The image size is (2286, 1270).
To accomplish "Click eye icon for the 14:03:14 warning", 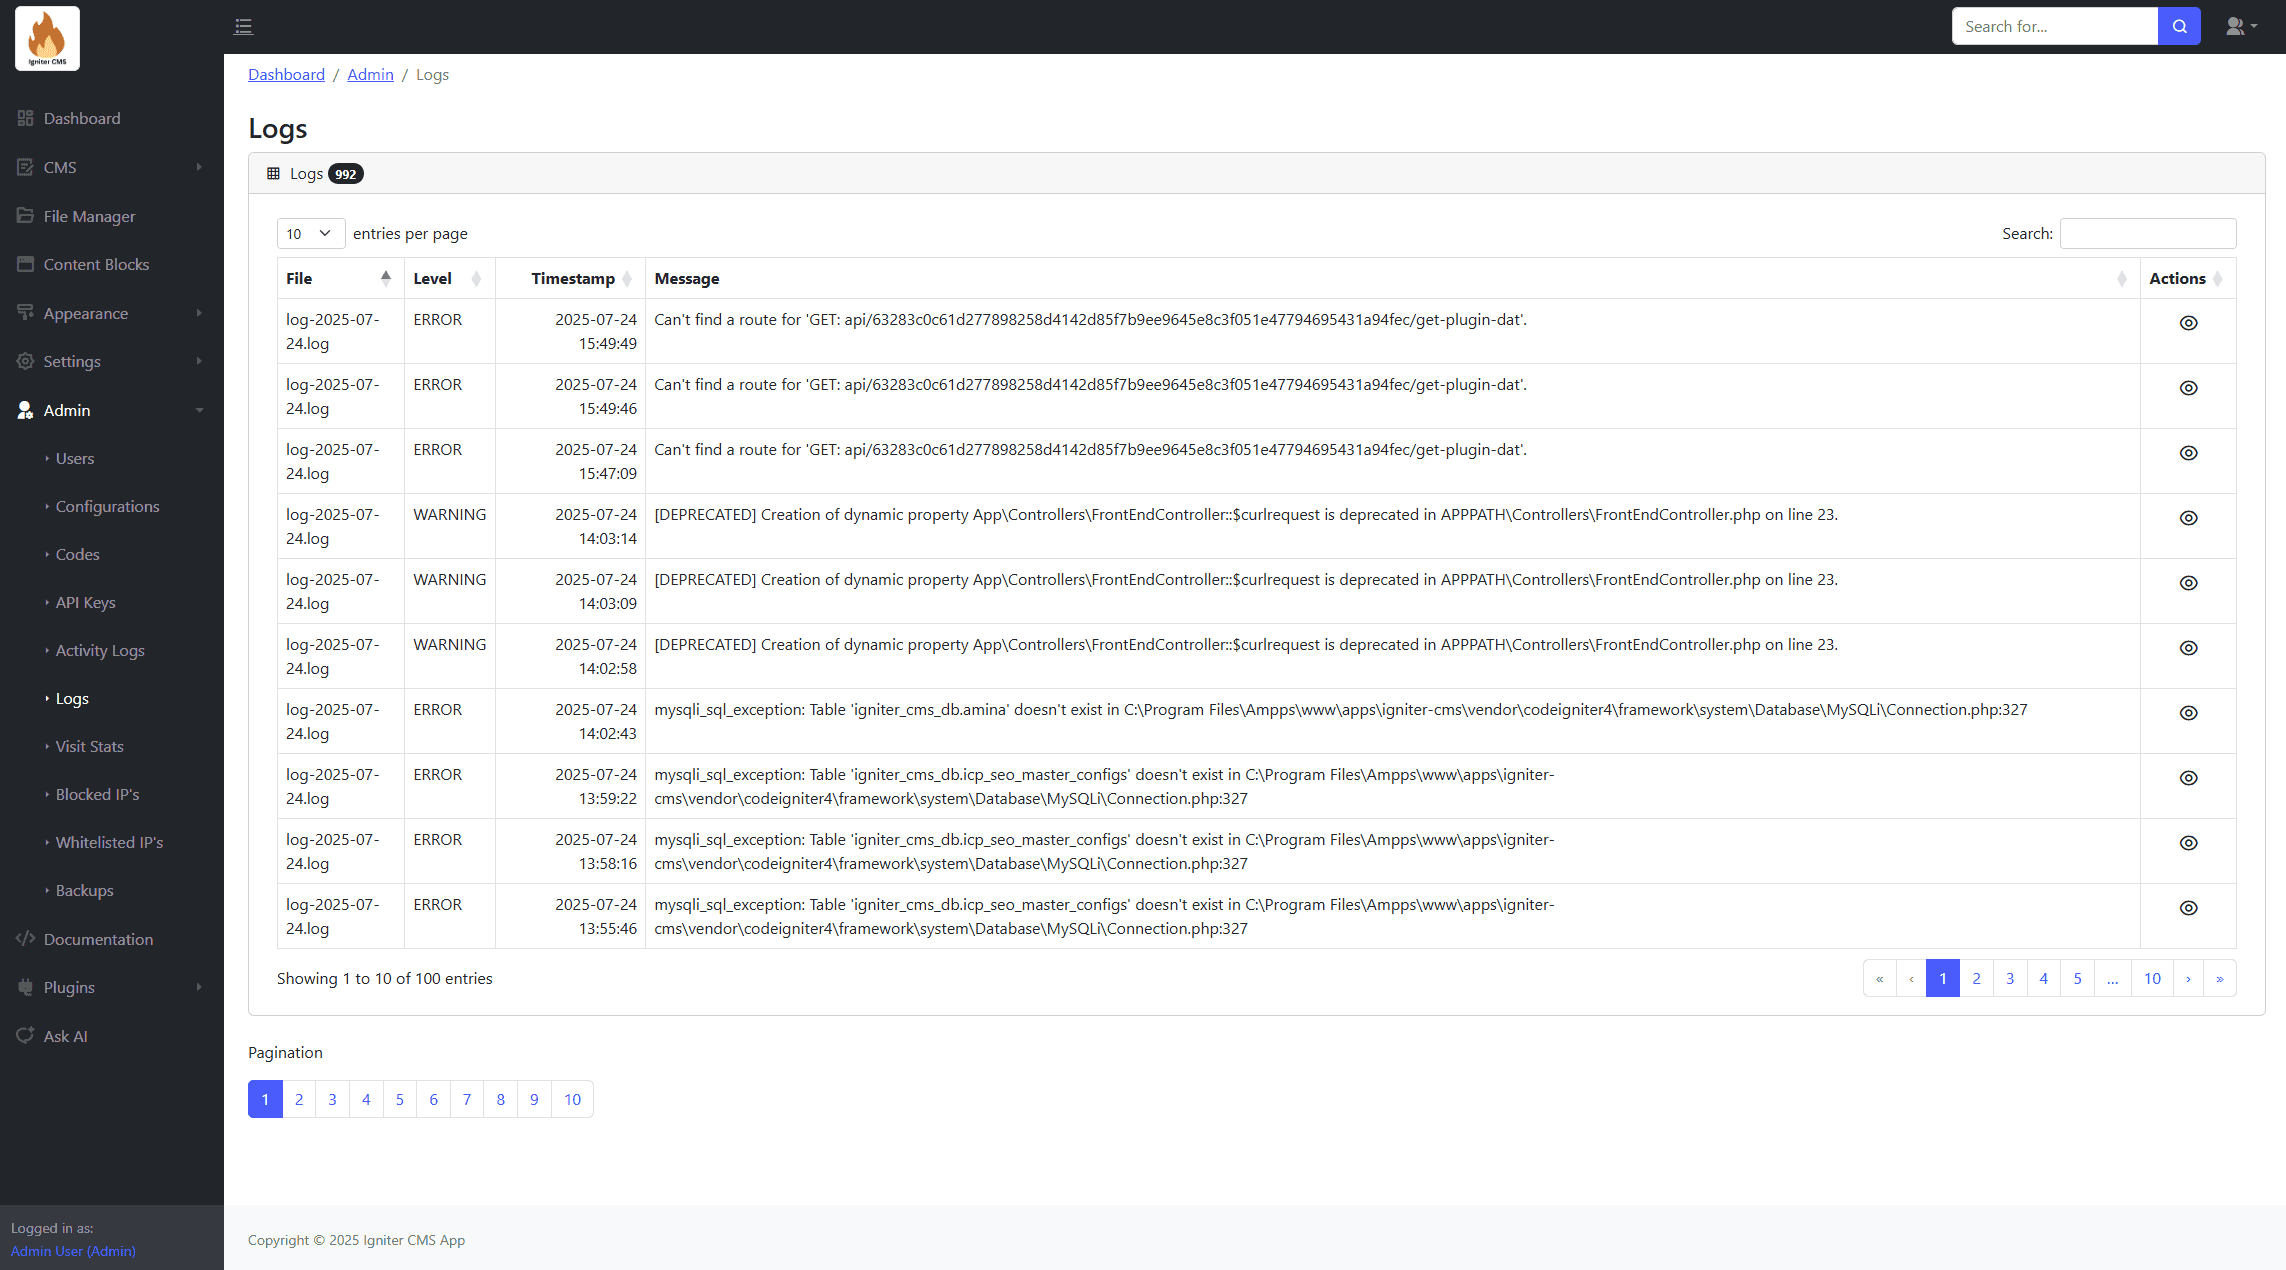I will (x=2188, y=518).
